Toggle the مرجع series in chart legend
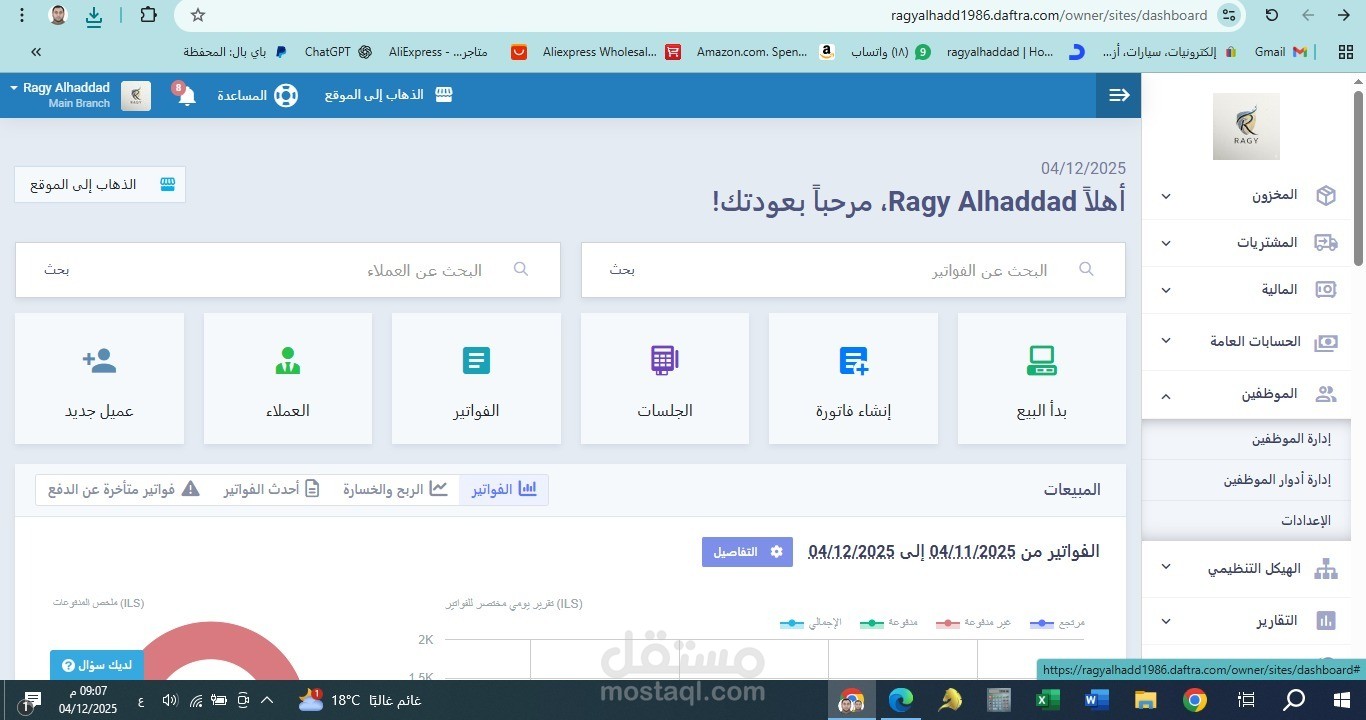The height and width of the screenshot is (720, 1366). (1057, 622)
